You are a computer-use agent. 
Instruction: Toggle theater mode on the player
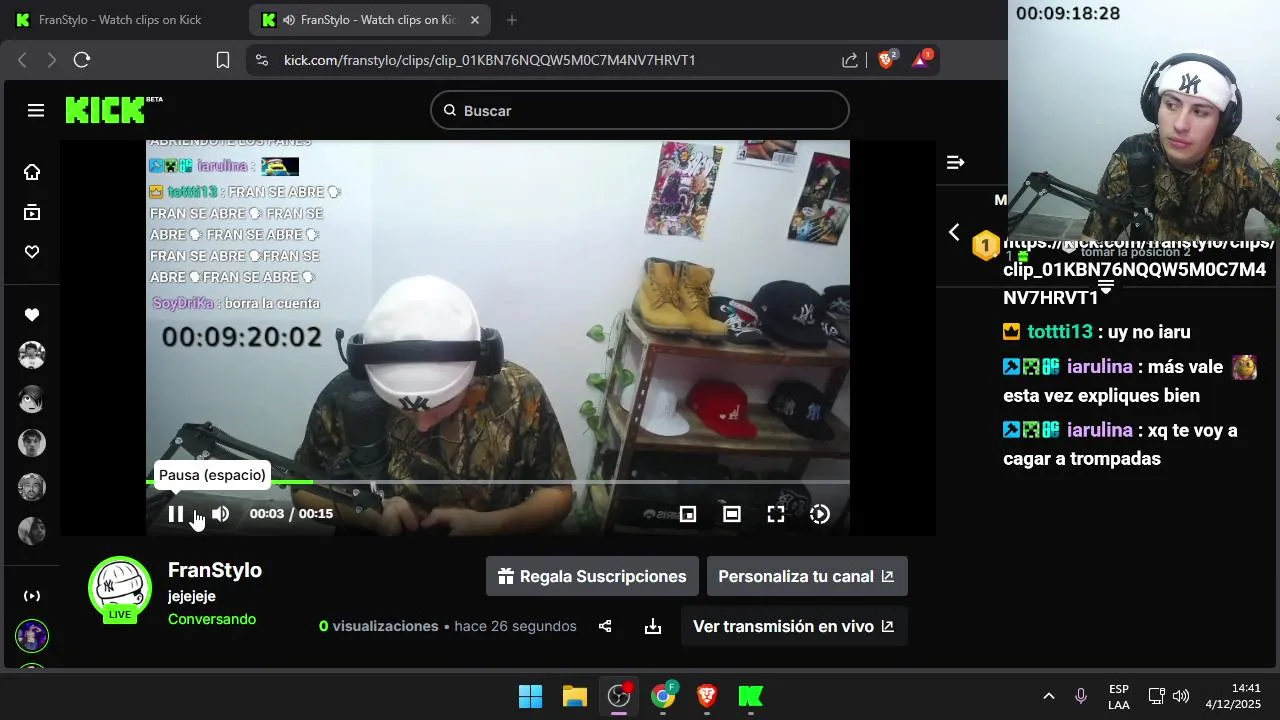[x=732, y=514]
